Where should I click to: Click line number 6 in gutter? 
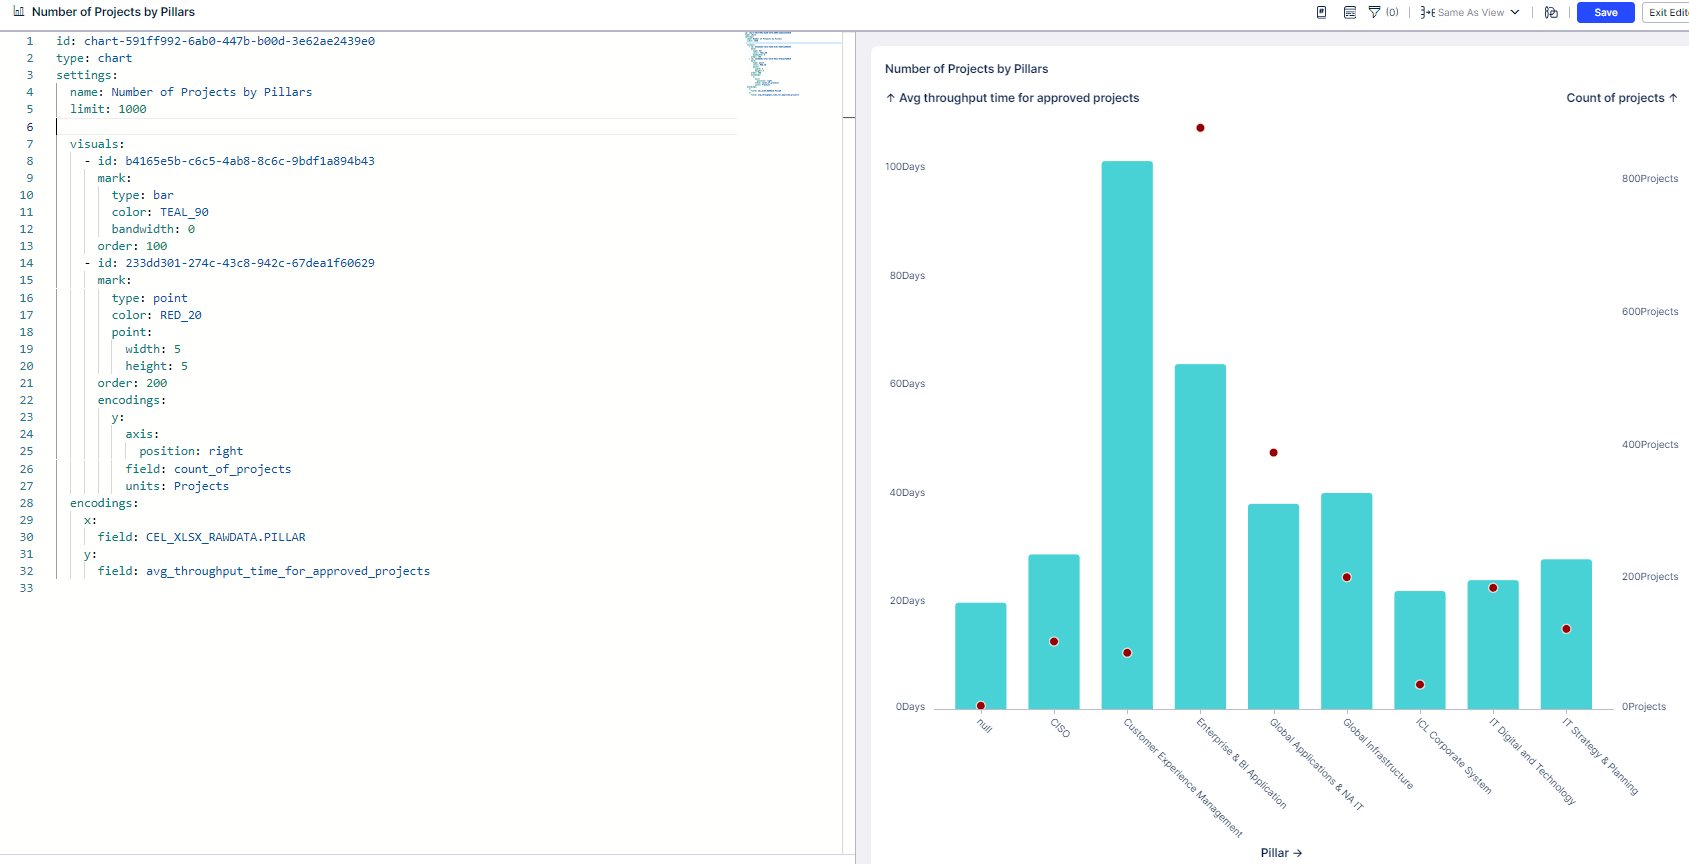tap(30, 127)
